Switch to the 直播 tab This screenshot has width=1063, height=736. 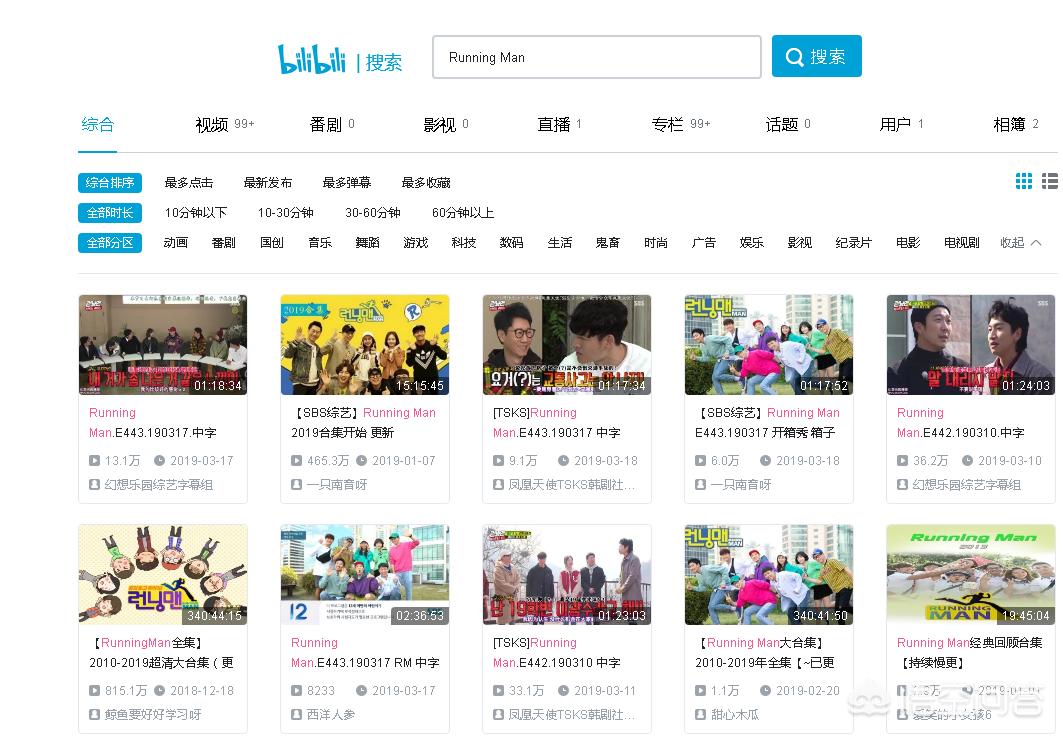pos(559,125)
